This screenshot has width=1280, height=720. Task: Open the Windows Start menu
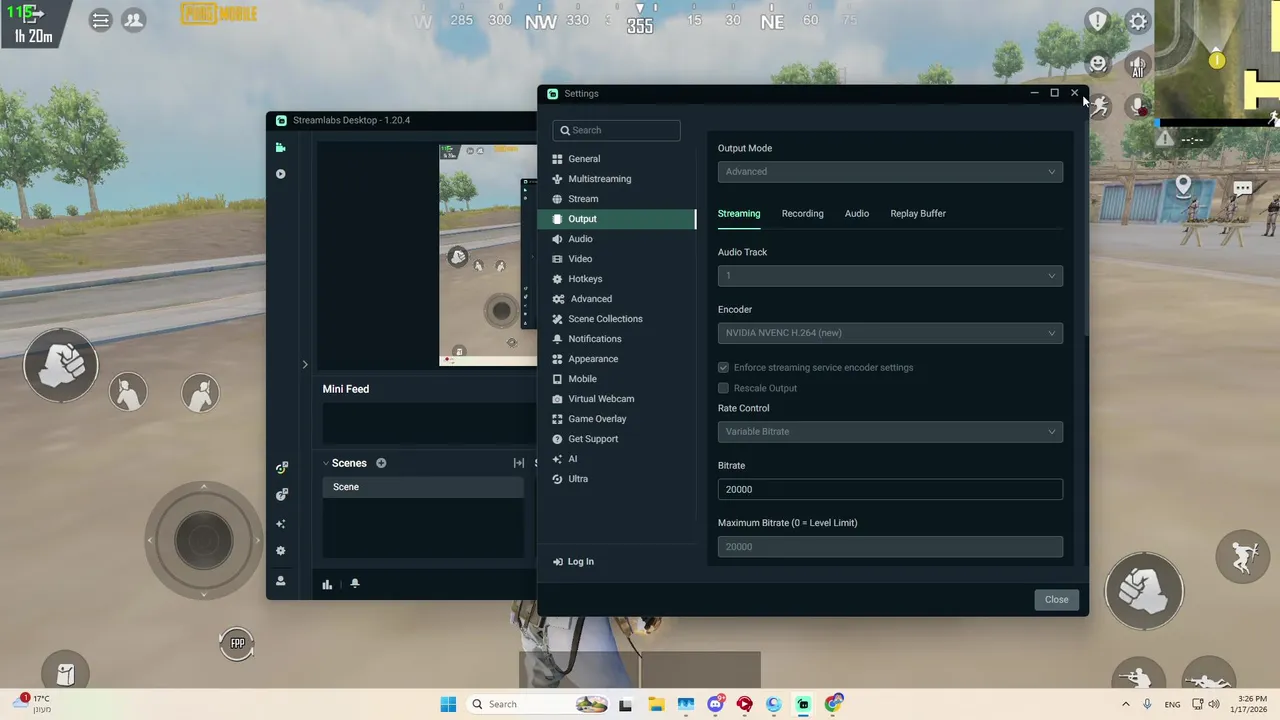pyautogui.click(x=448, y=704)
